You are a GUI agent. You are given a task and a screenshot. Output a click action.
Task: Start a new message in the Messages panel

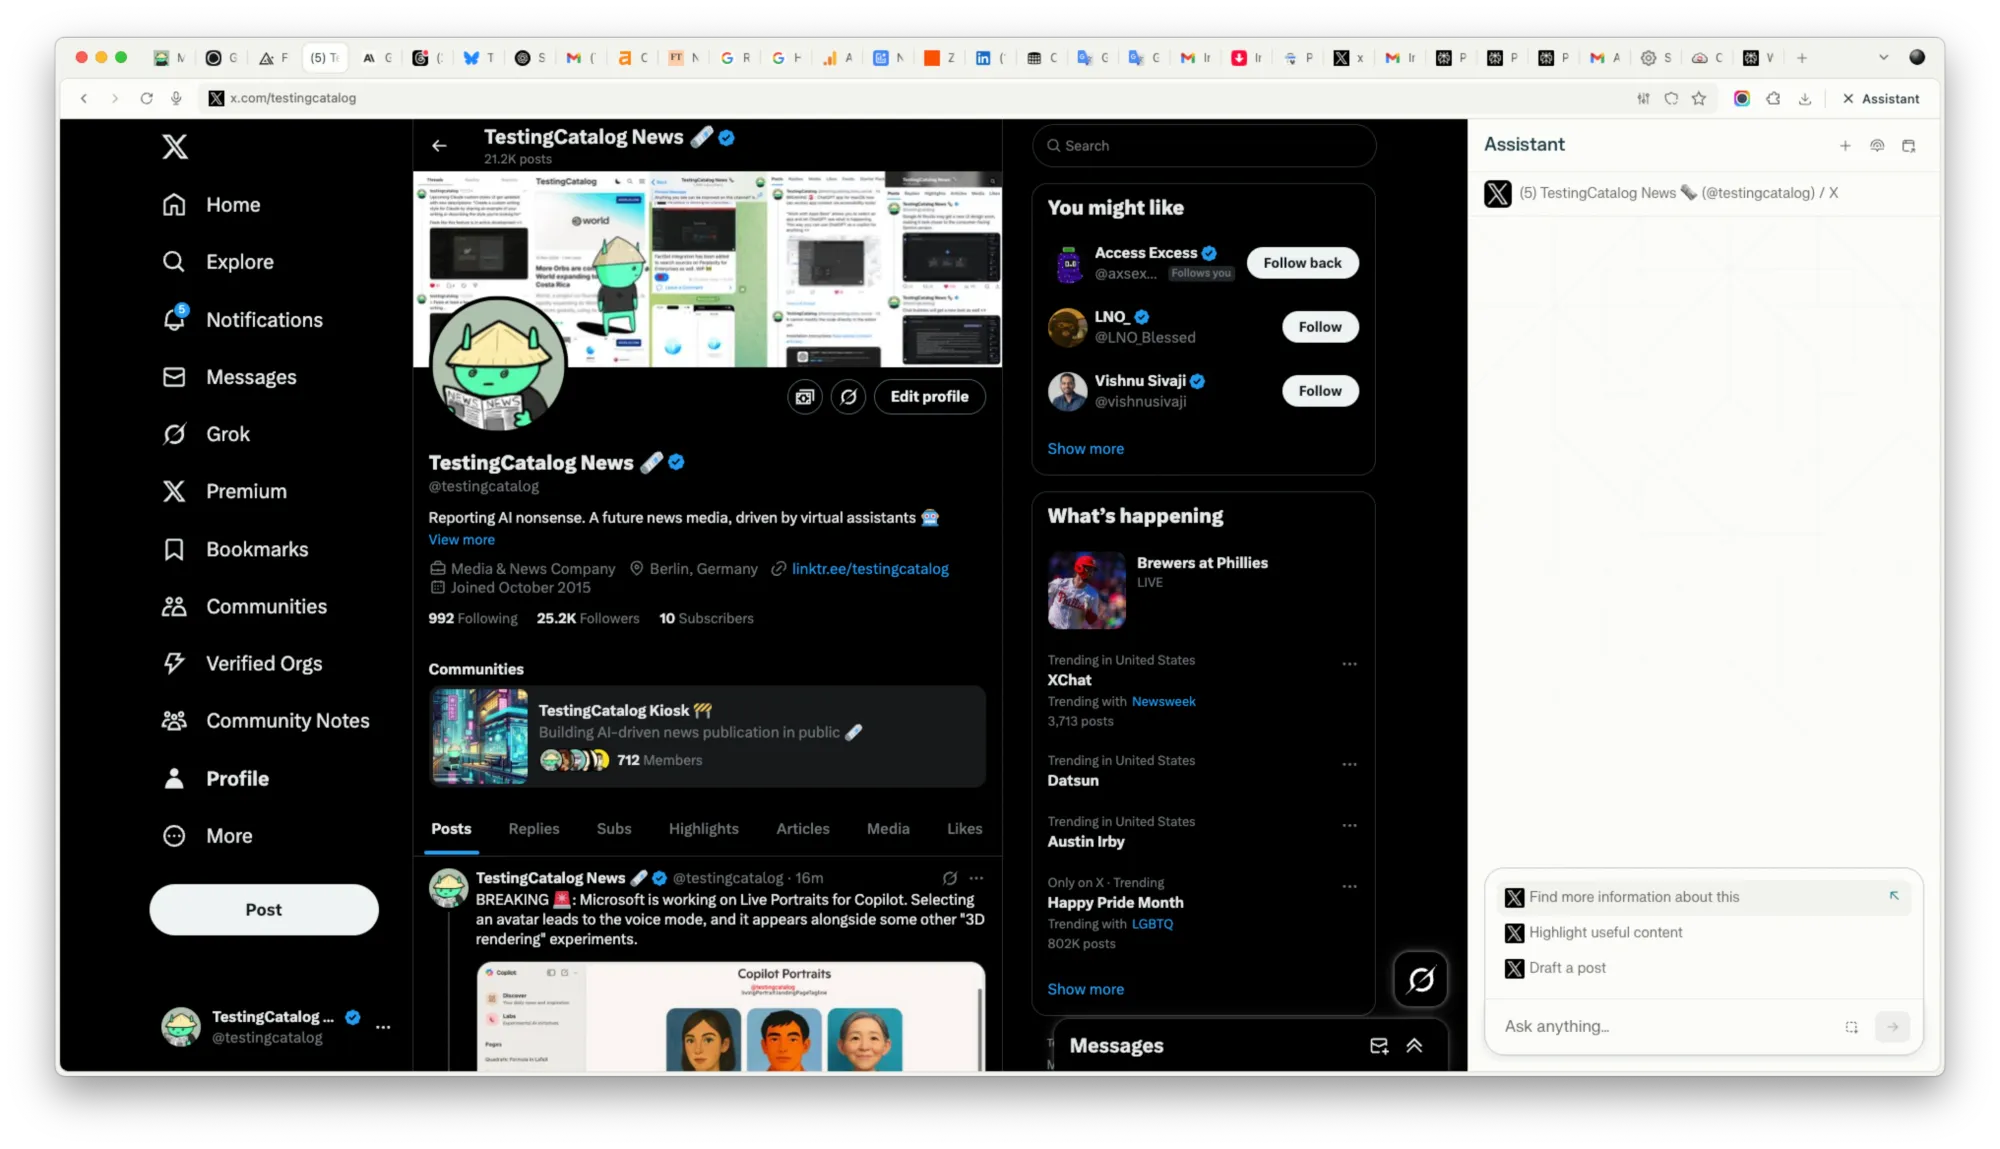click(1378, 1045)
